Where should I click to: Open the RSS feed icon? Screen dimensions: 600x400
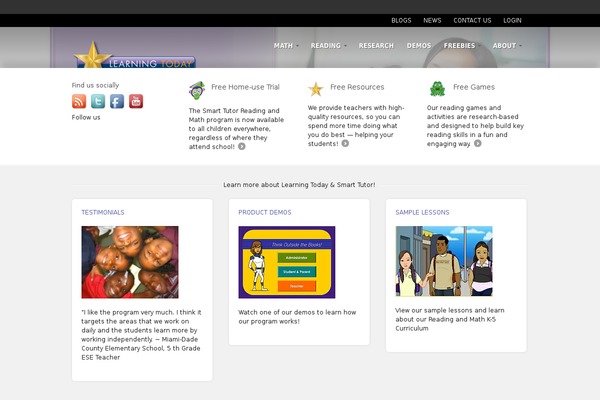pos(79,101)
